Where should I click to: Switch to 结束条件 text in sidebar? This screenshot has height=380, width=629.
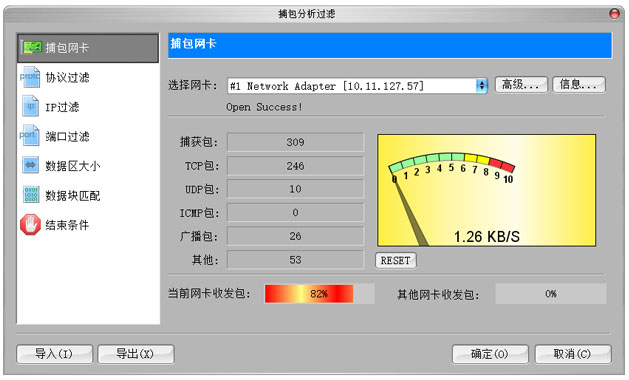67,225
